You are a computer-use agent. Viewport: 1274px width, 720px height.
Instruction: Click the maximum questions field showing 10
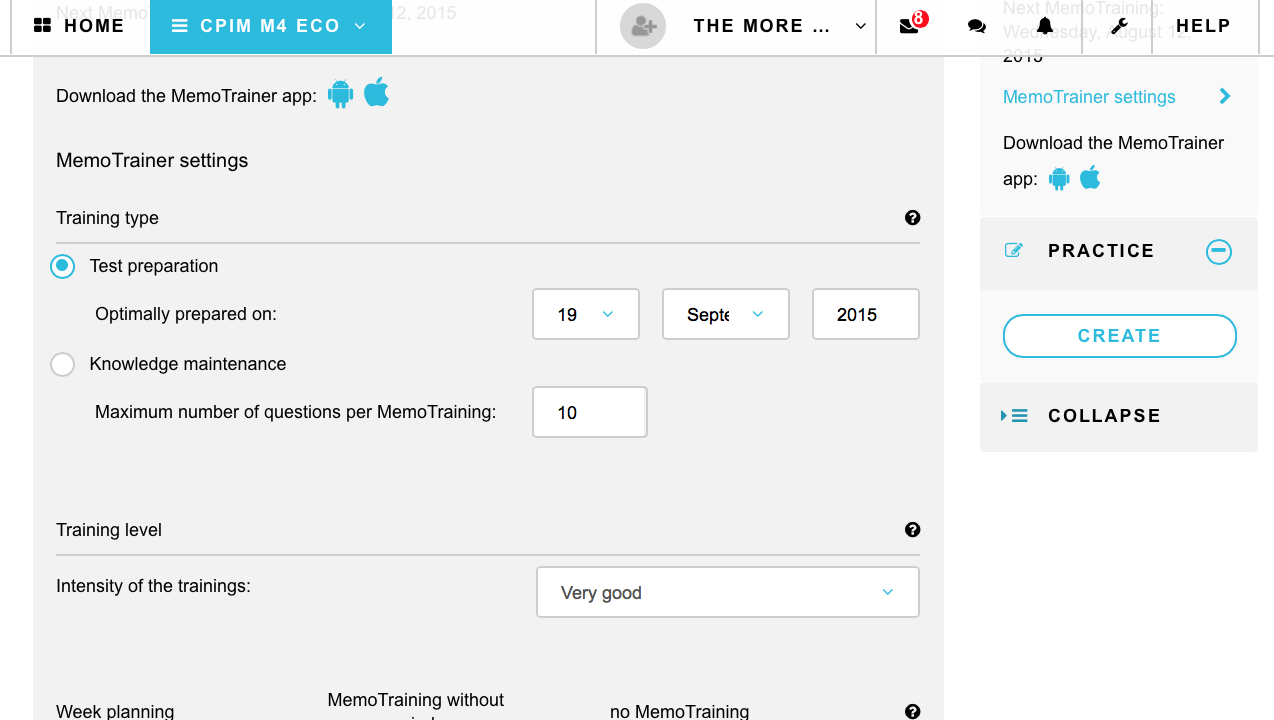coord(590,412)
